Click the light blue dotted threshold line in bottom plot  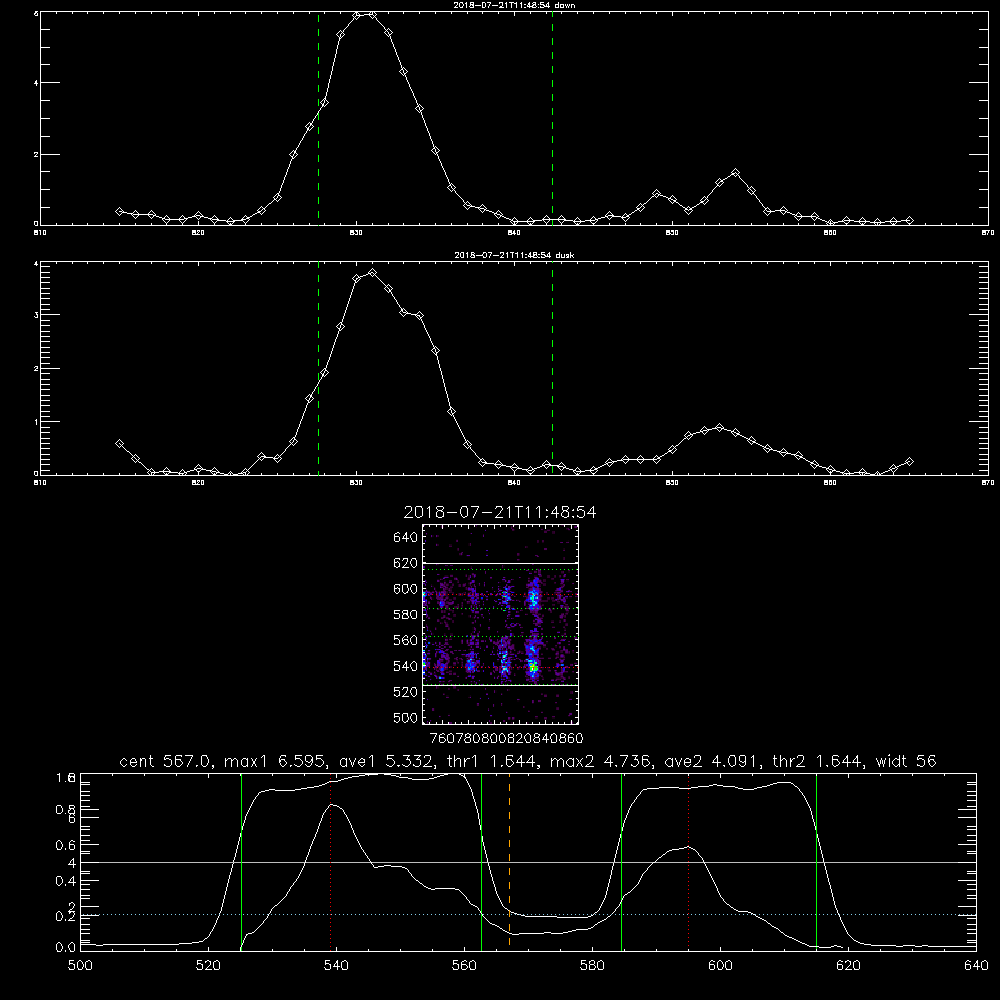click(528, 915)
